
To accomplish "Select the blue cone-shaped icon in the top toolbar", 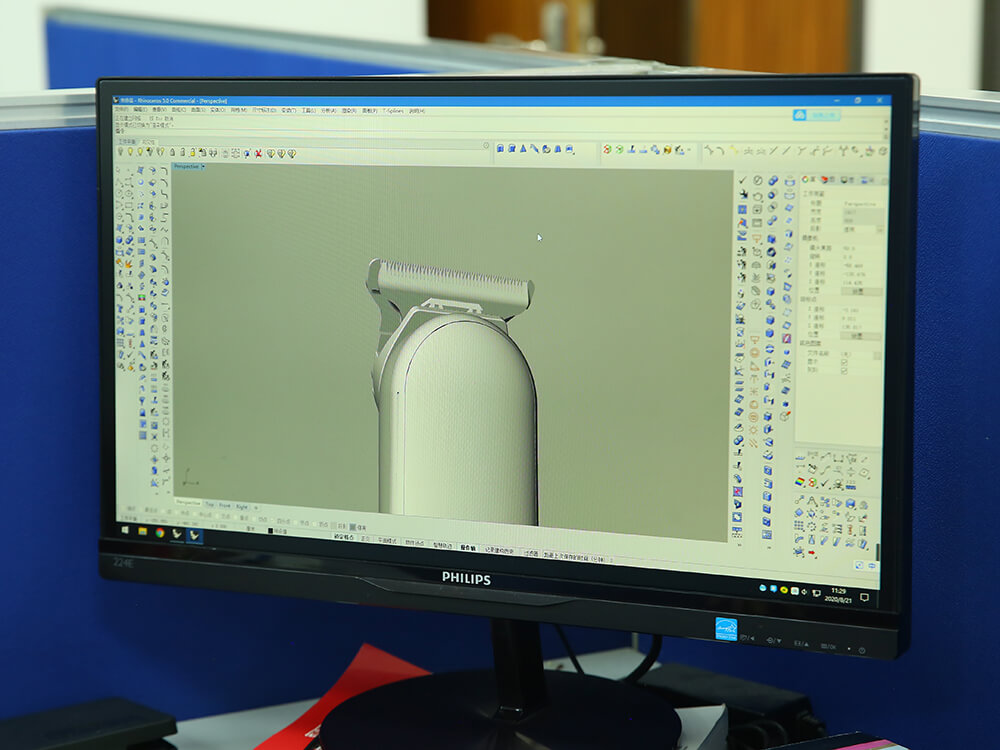I will [523, 149].
